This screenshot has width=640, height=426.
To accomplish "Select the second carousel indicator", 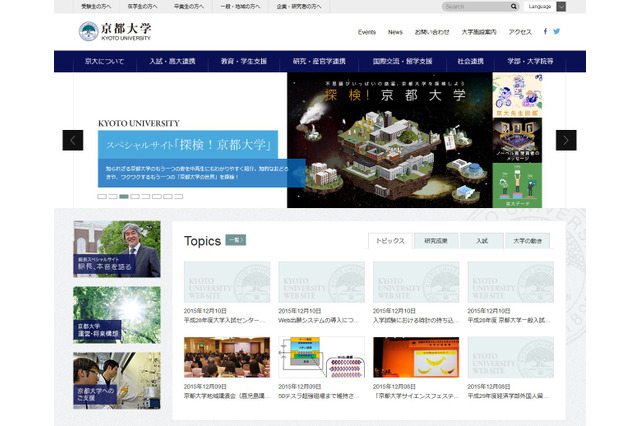I will (x=113, y=197).
